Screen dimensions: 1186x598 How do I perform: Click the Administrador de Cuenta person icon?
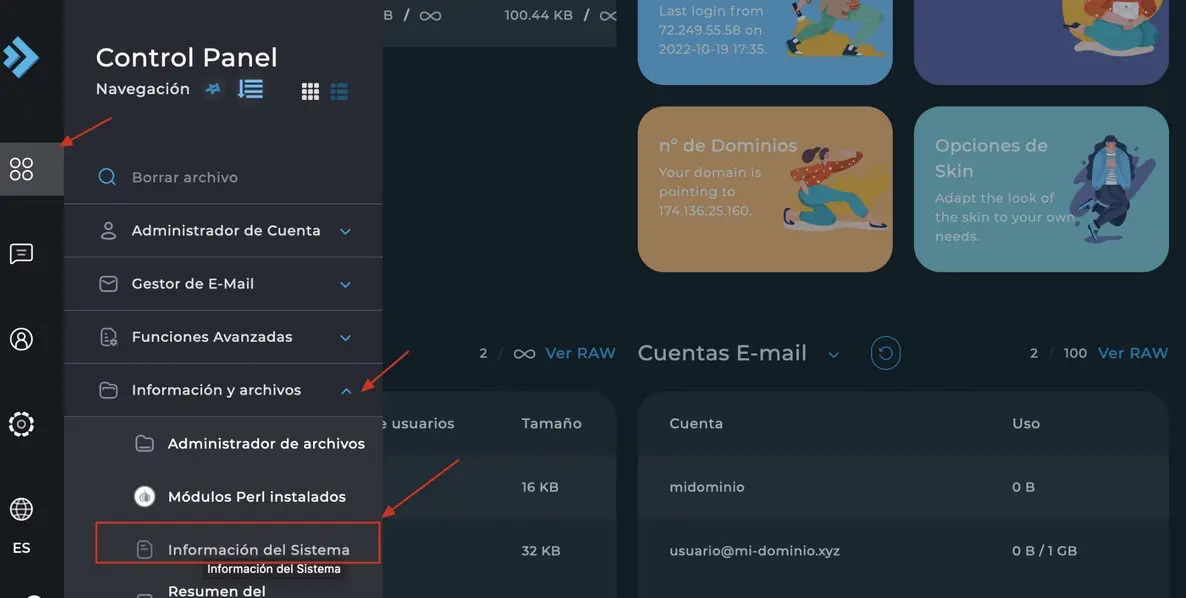[x=108, y=231]
